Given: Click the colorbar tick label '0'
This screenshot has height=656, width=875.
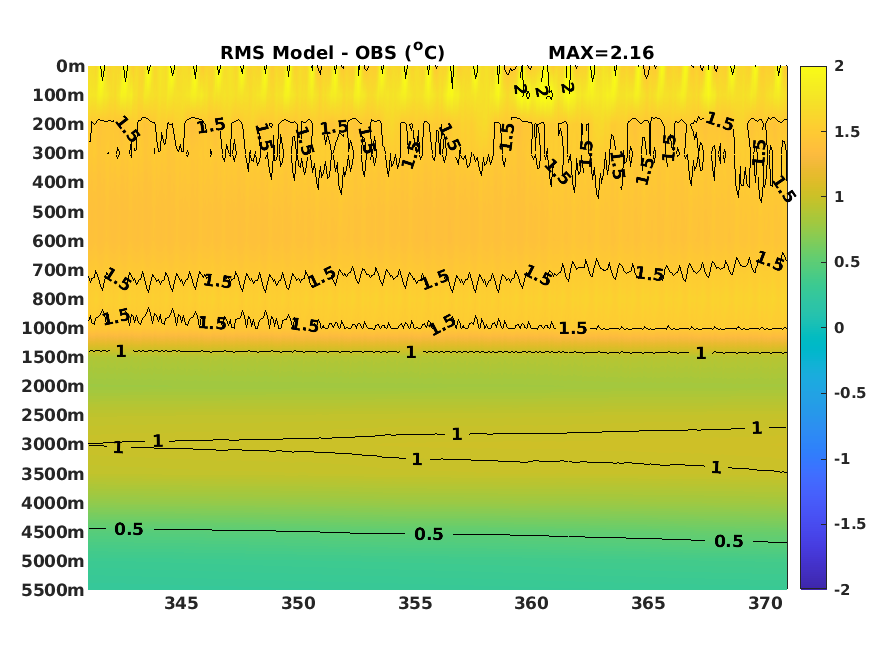Looking at the screenshot, I should 839,328.
